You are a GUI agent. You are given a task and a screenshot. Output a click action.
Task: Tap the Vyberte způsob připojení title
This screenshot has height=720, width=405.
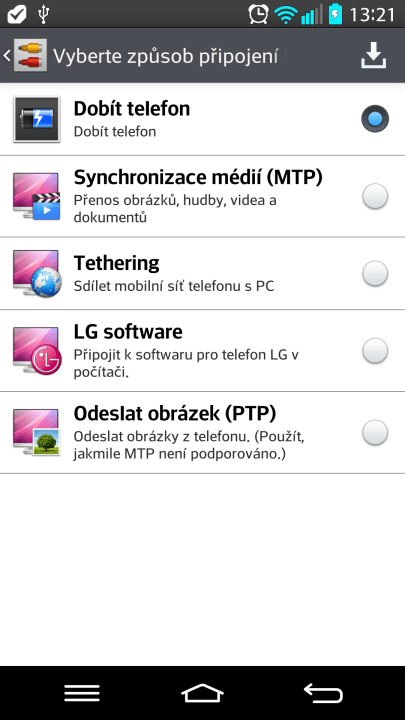[165, 56]
